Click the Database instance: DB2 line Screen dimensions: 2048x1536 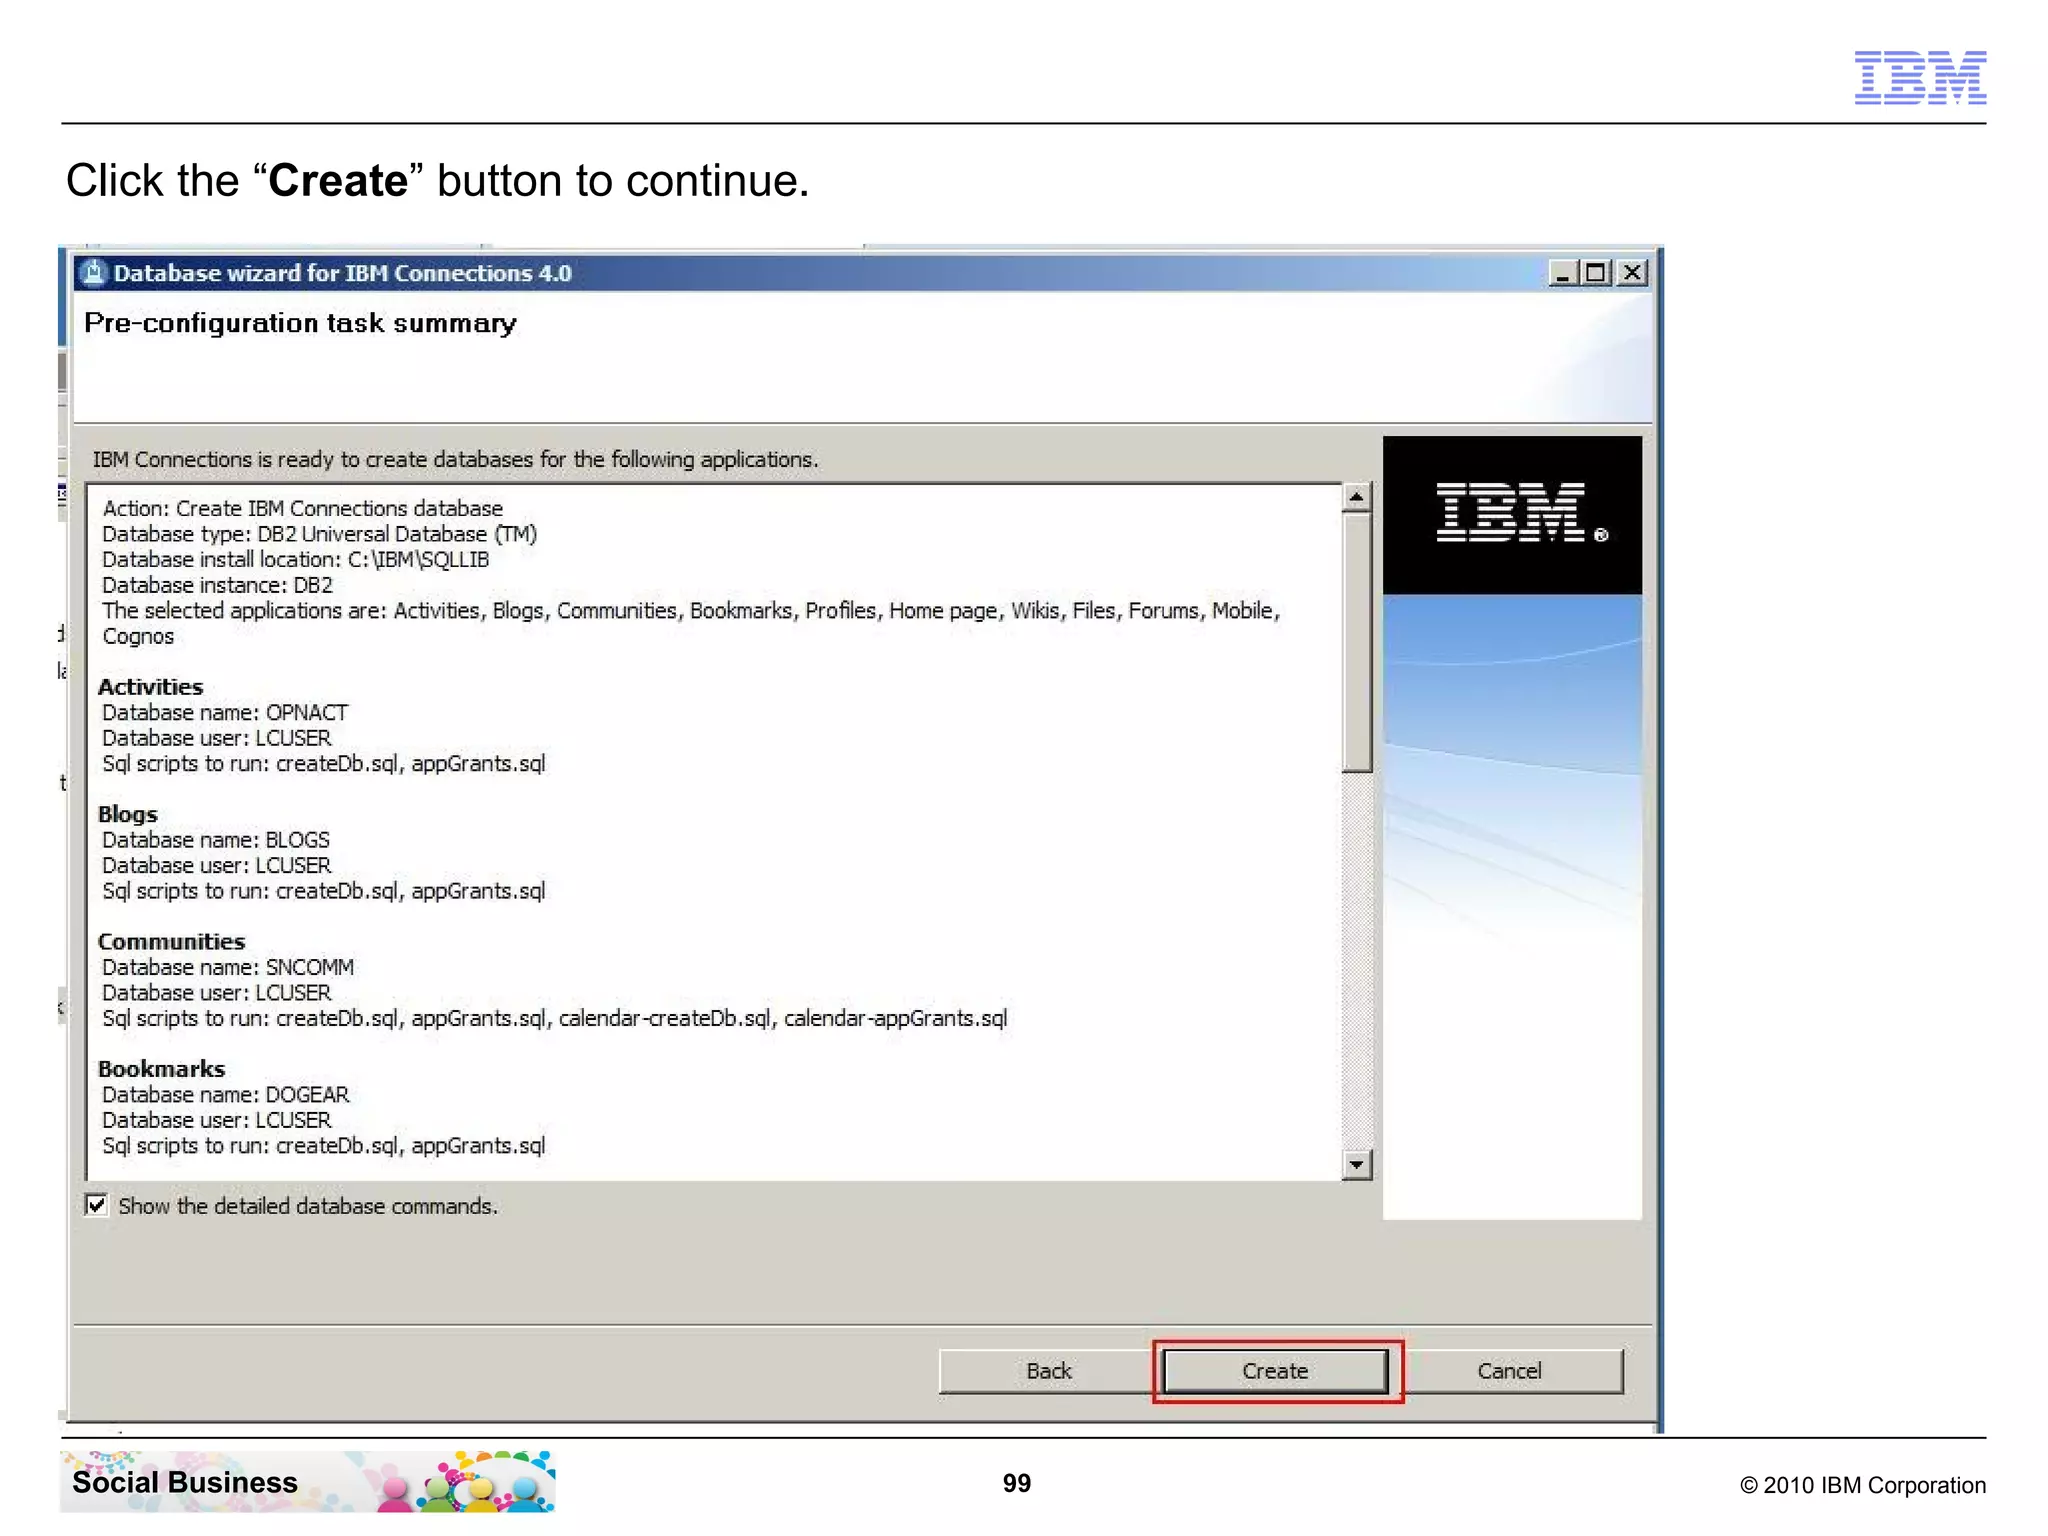click(x=218, y=585)
